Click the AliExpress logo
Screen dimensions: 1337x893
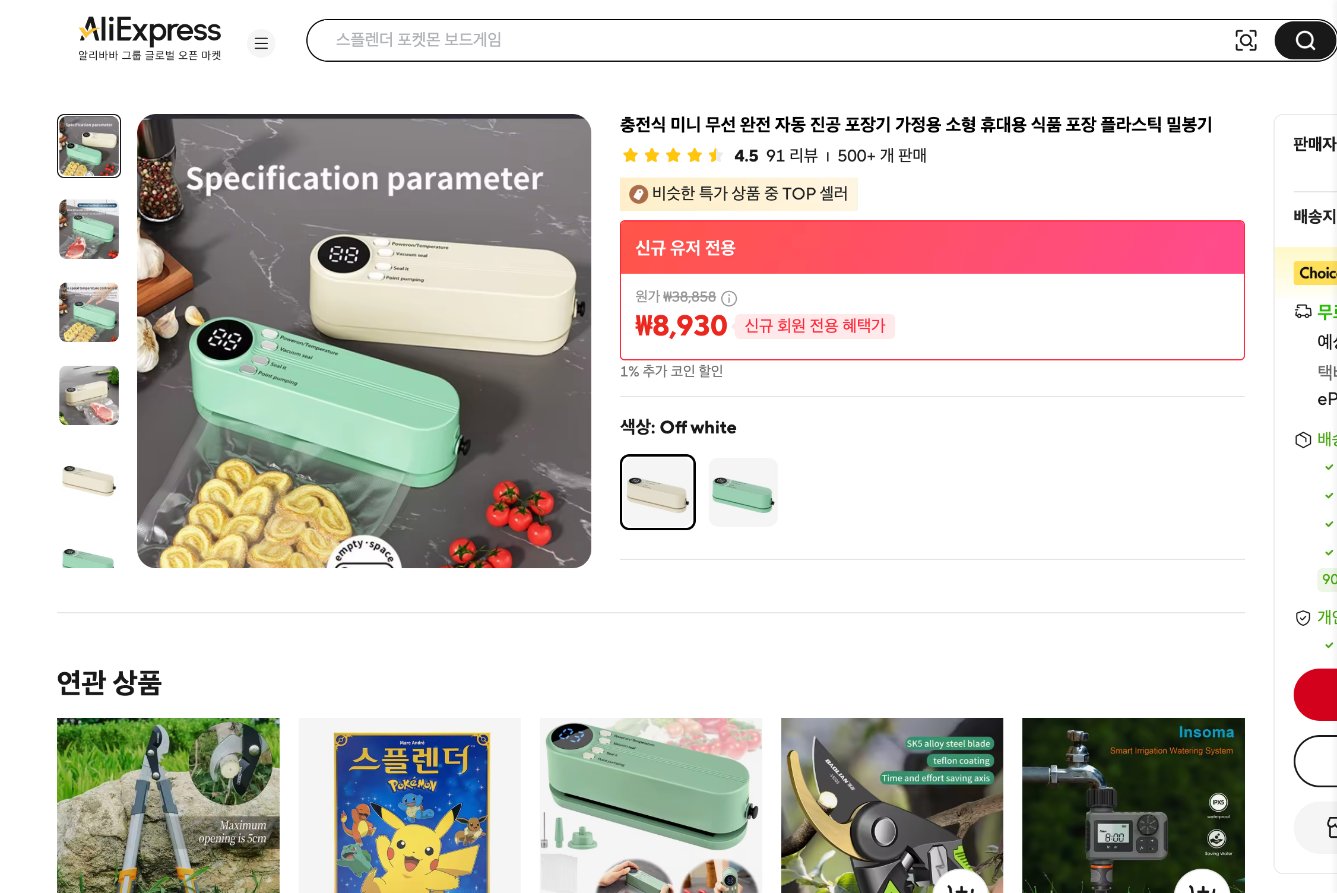[x=149, y=31]
